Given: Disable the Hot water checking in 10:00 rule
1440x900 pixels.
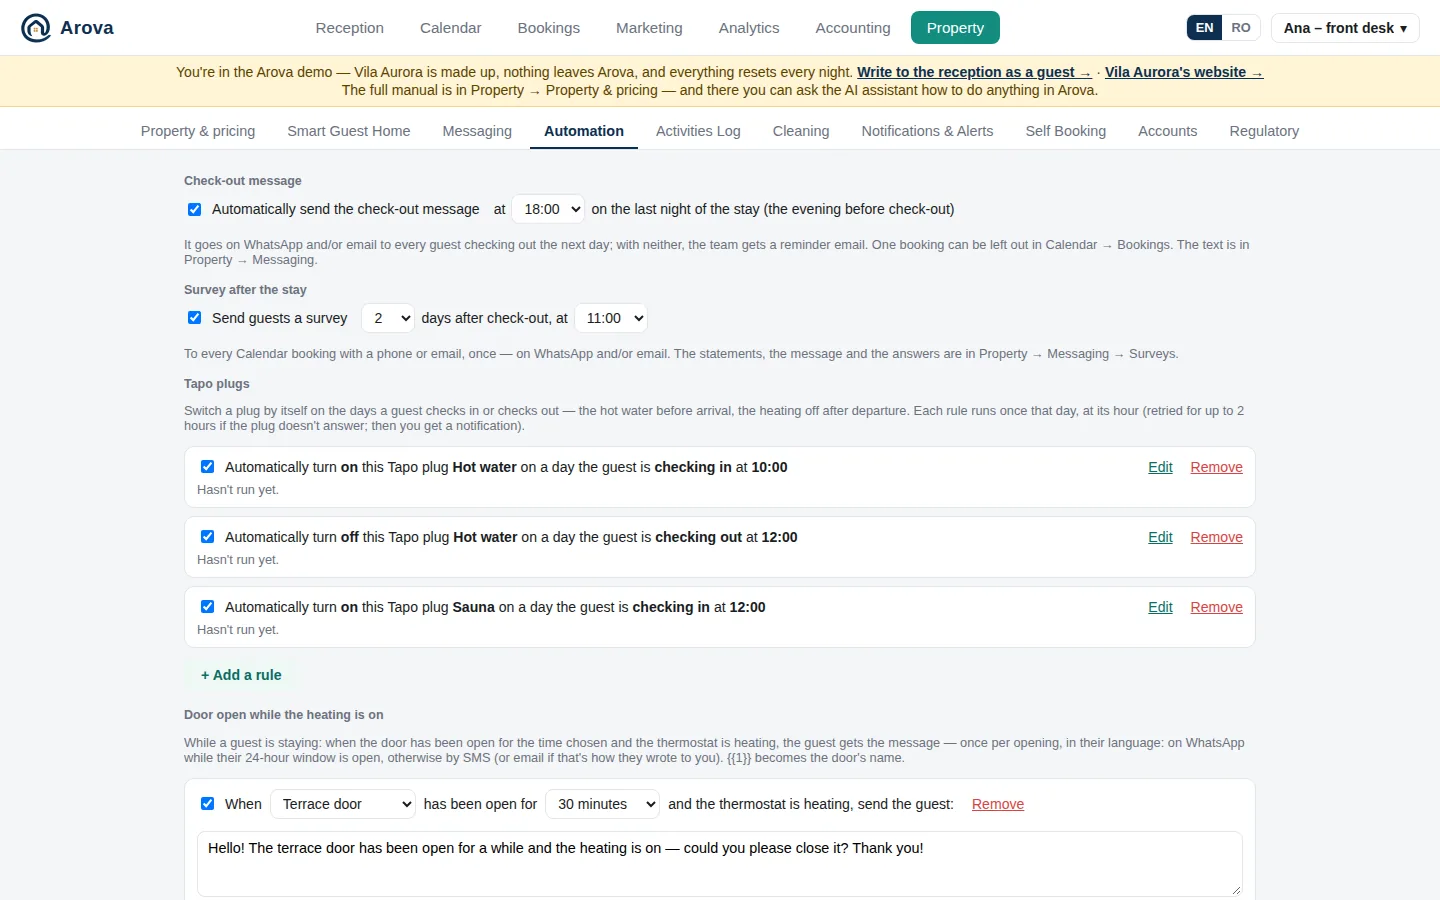Looking at the screenshot, I should pos(208,467).
